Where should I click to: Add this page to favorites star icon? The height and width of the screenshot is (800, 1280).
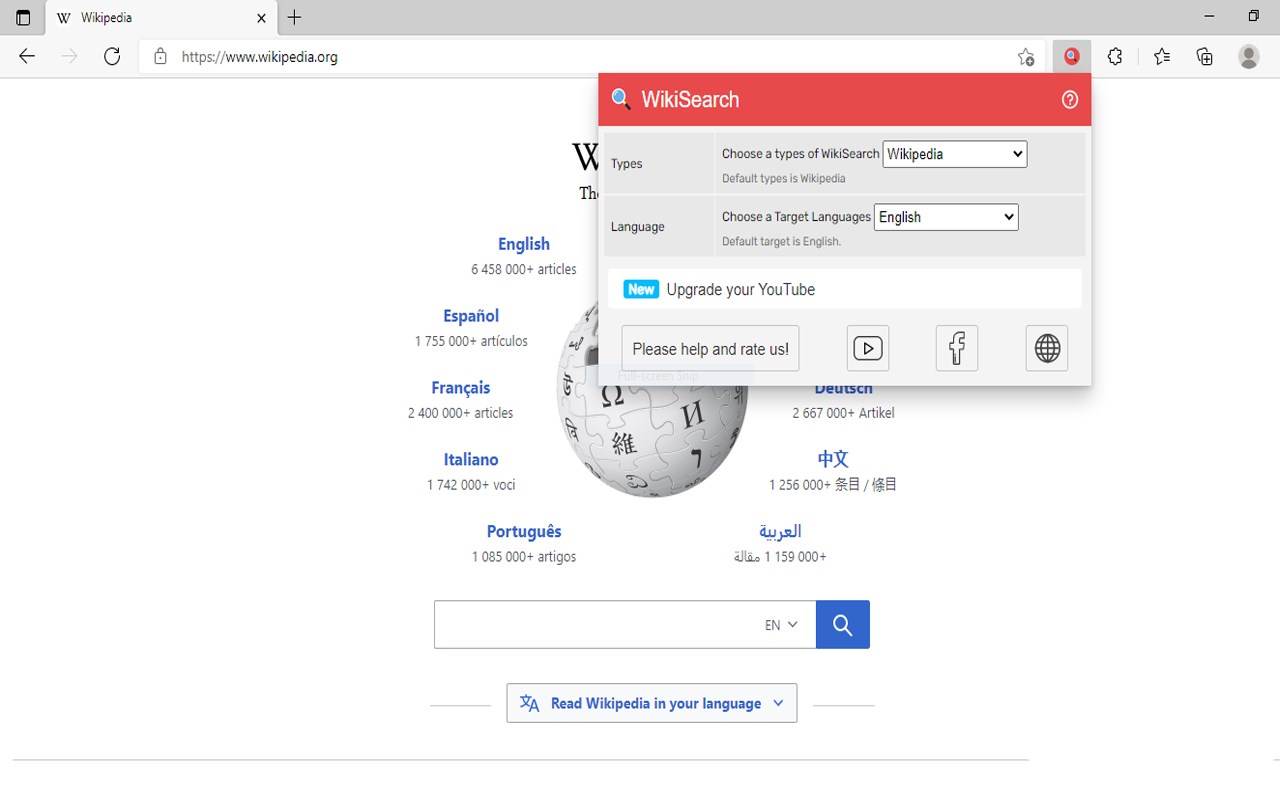click(1026, 57)
